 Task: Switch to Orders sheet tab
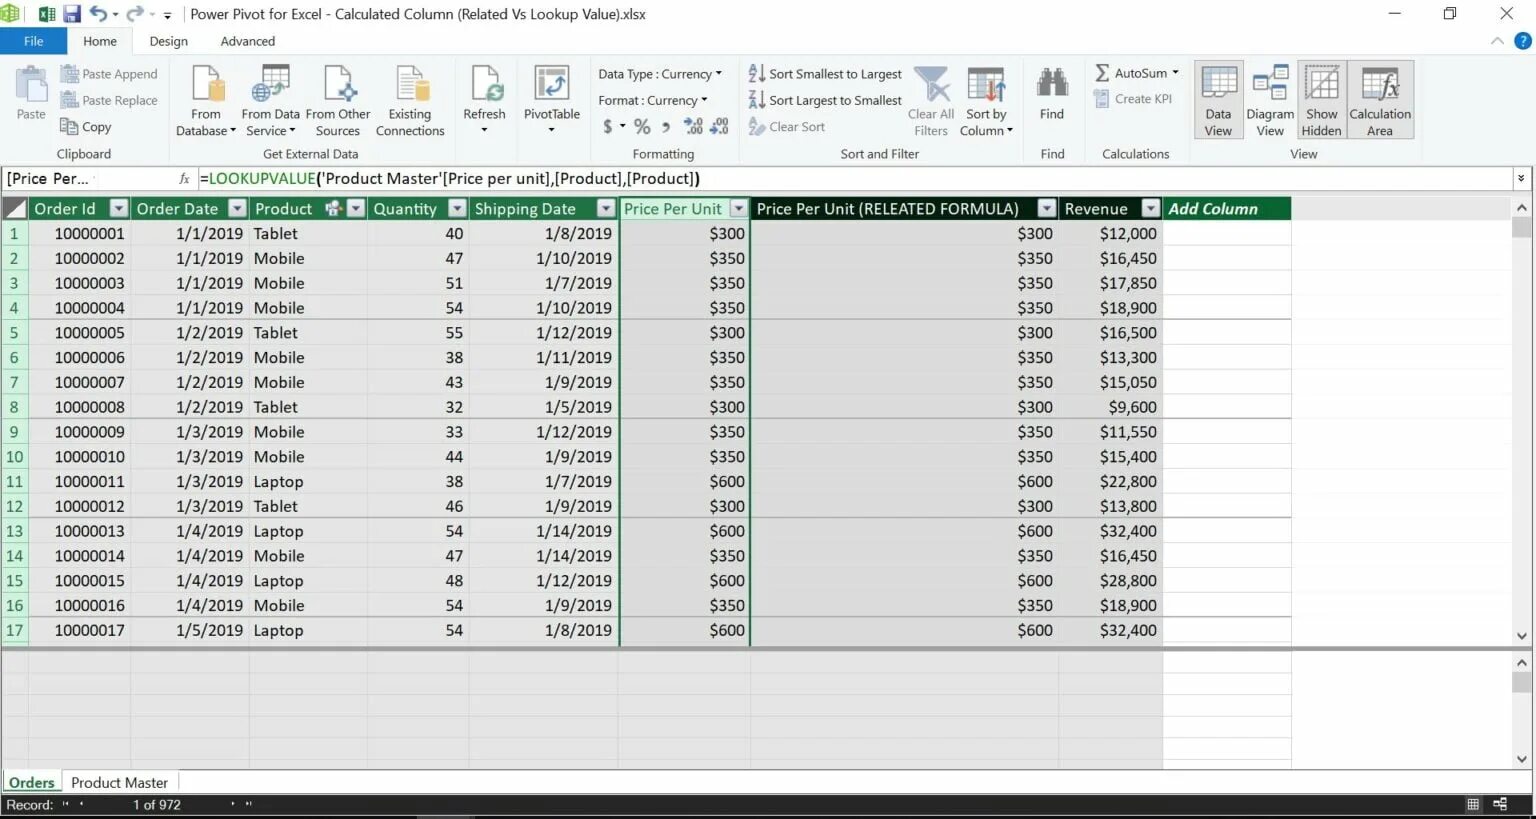(32, 782)
